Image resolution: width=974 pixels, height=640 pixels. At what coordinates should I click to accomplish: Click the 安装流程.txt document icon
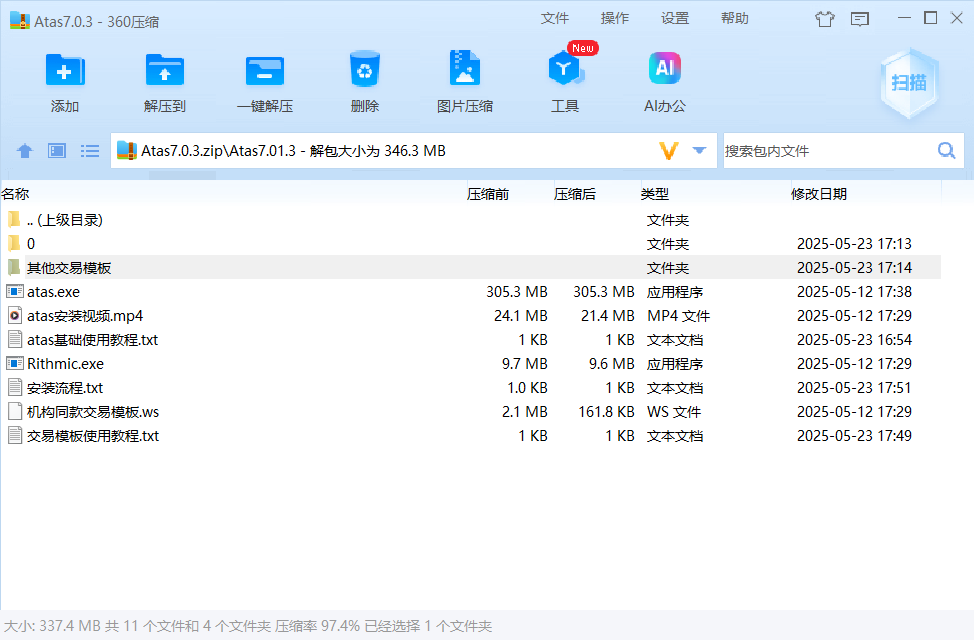pyautogui.click(x=15, y=388)
